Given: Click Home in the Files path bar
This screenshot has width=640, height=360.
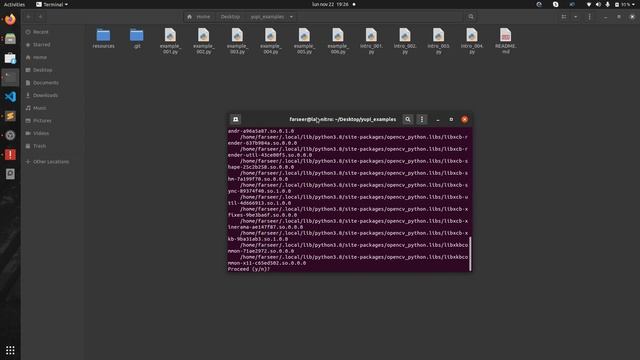Looking at the screenshot, I should click(198, 17).
